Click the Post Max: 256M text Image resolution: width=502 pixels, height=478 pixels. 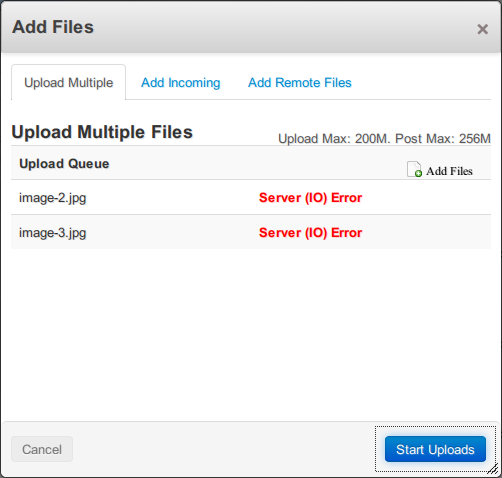pyautogui.click(x=443, y=139)
